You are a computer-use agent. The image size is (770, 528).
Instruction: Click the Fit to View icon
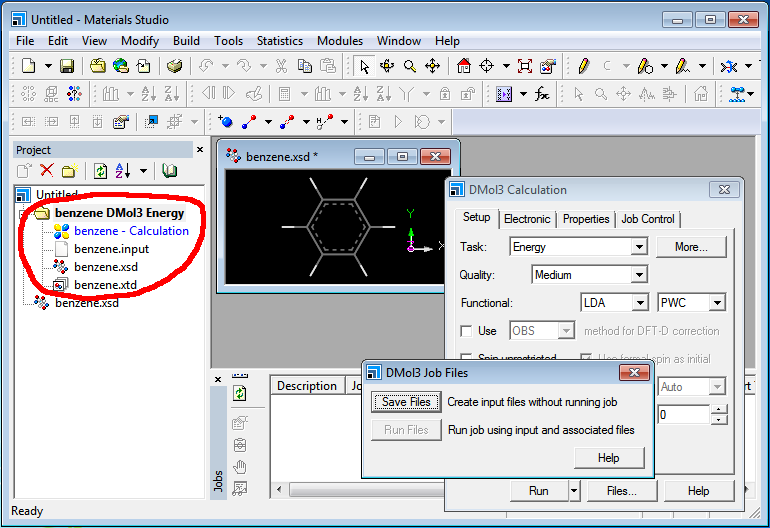pos(524,66)
